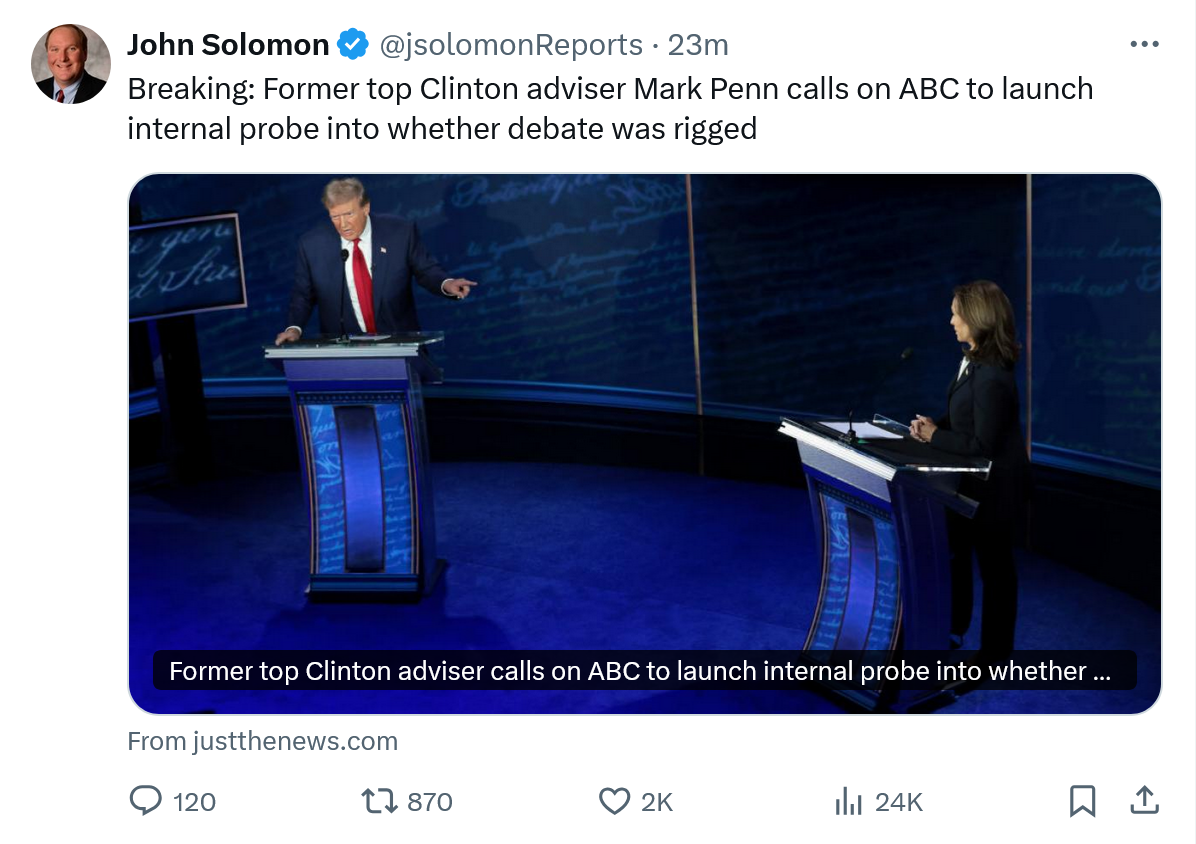This screenshot has width=1196, height=844.
Task: Click the 23m timestamp
Action: click(698, 45)
